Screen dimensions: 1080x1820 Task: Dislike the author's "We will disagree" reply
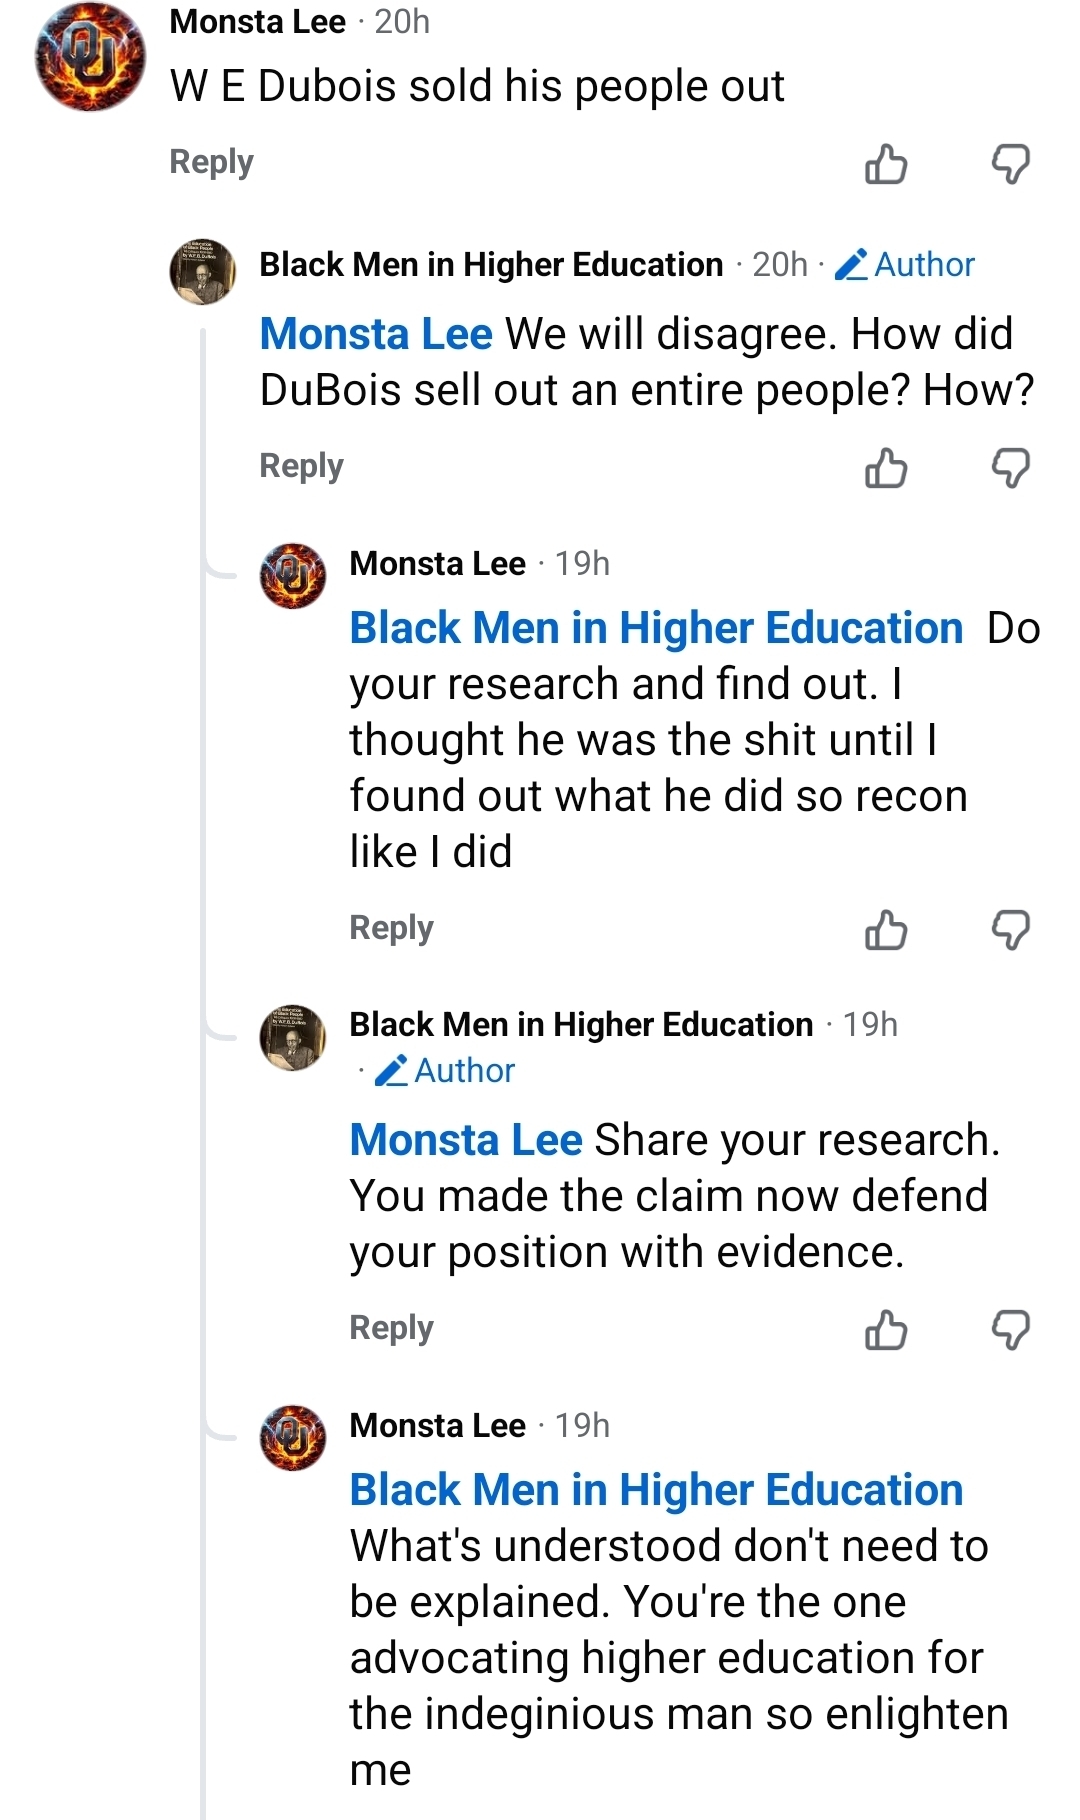point(1010,468)
